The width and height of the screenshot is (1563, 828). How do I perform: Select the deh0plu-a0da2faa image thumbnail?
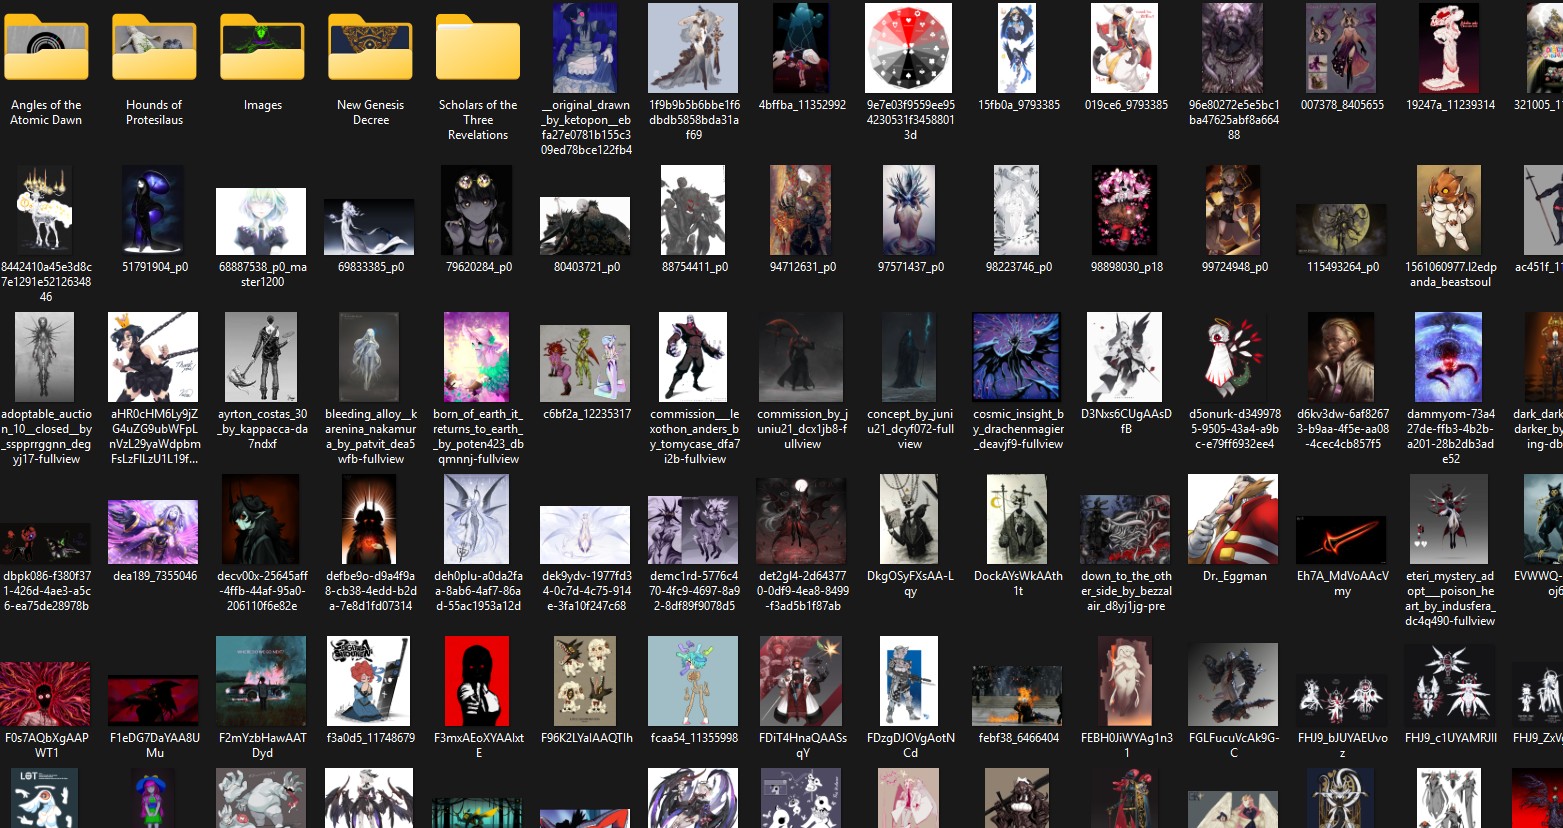click(x=478, y=519)
